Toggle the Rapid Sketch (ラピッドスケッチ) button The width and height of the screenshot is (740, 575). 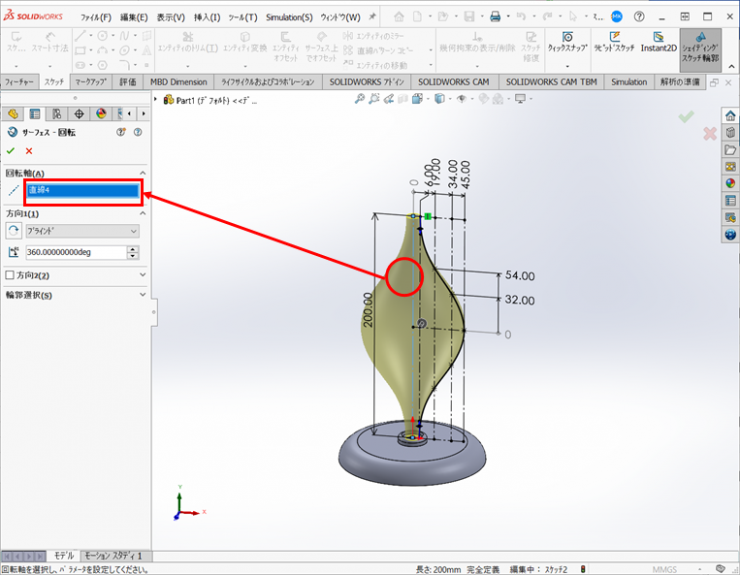click(x=613, y=41)
